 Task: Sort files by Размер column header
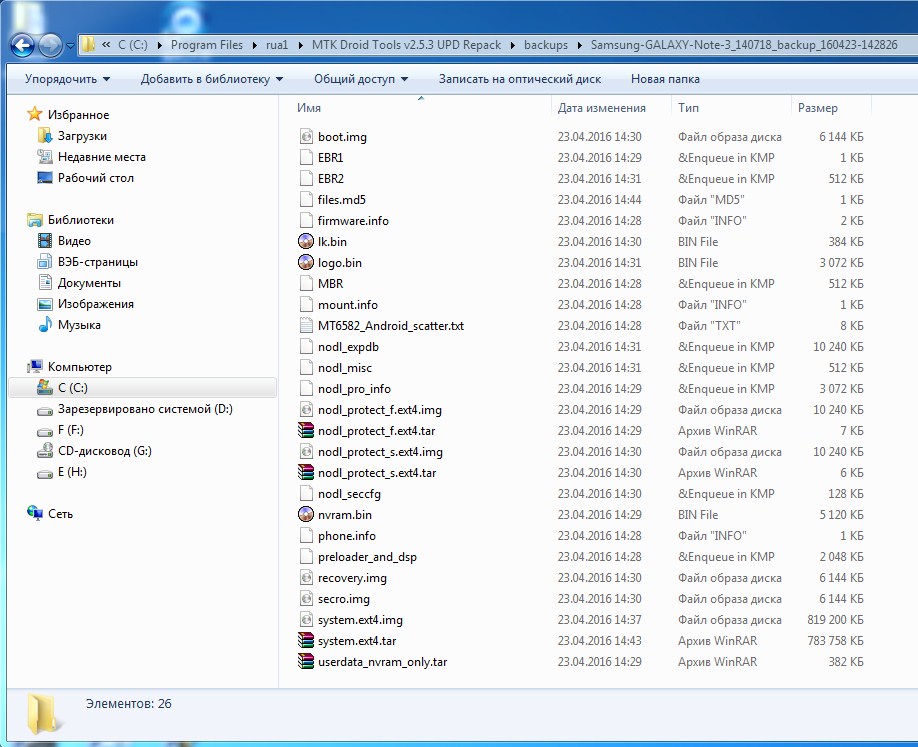point(817,108)
